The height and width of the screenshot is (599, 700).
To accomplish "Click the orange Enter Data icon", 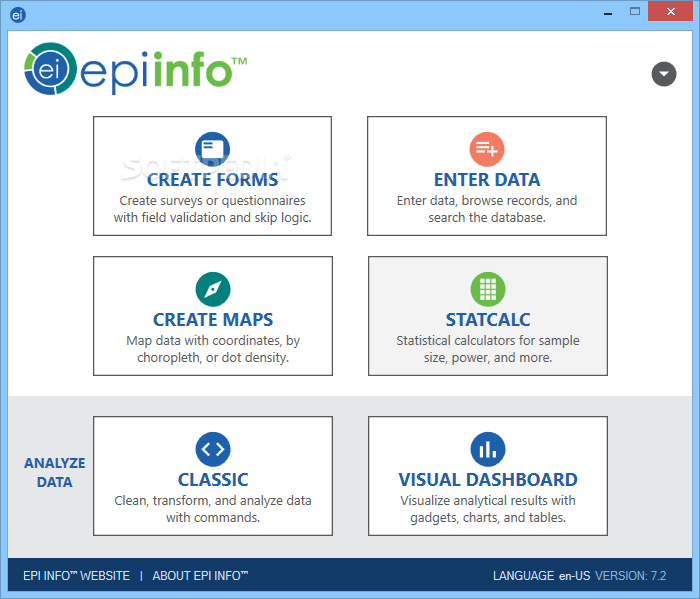I will [487, 149].
